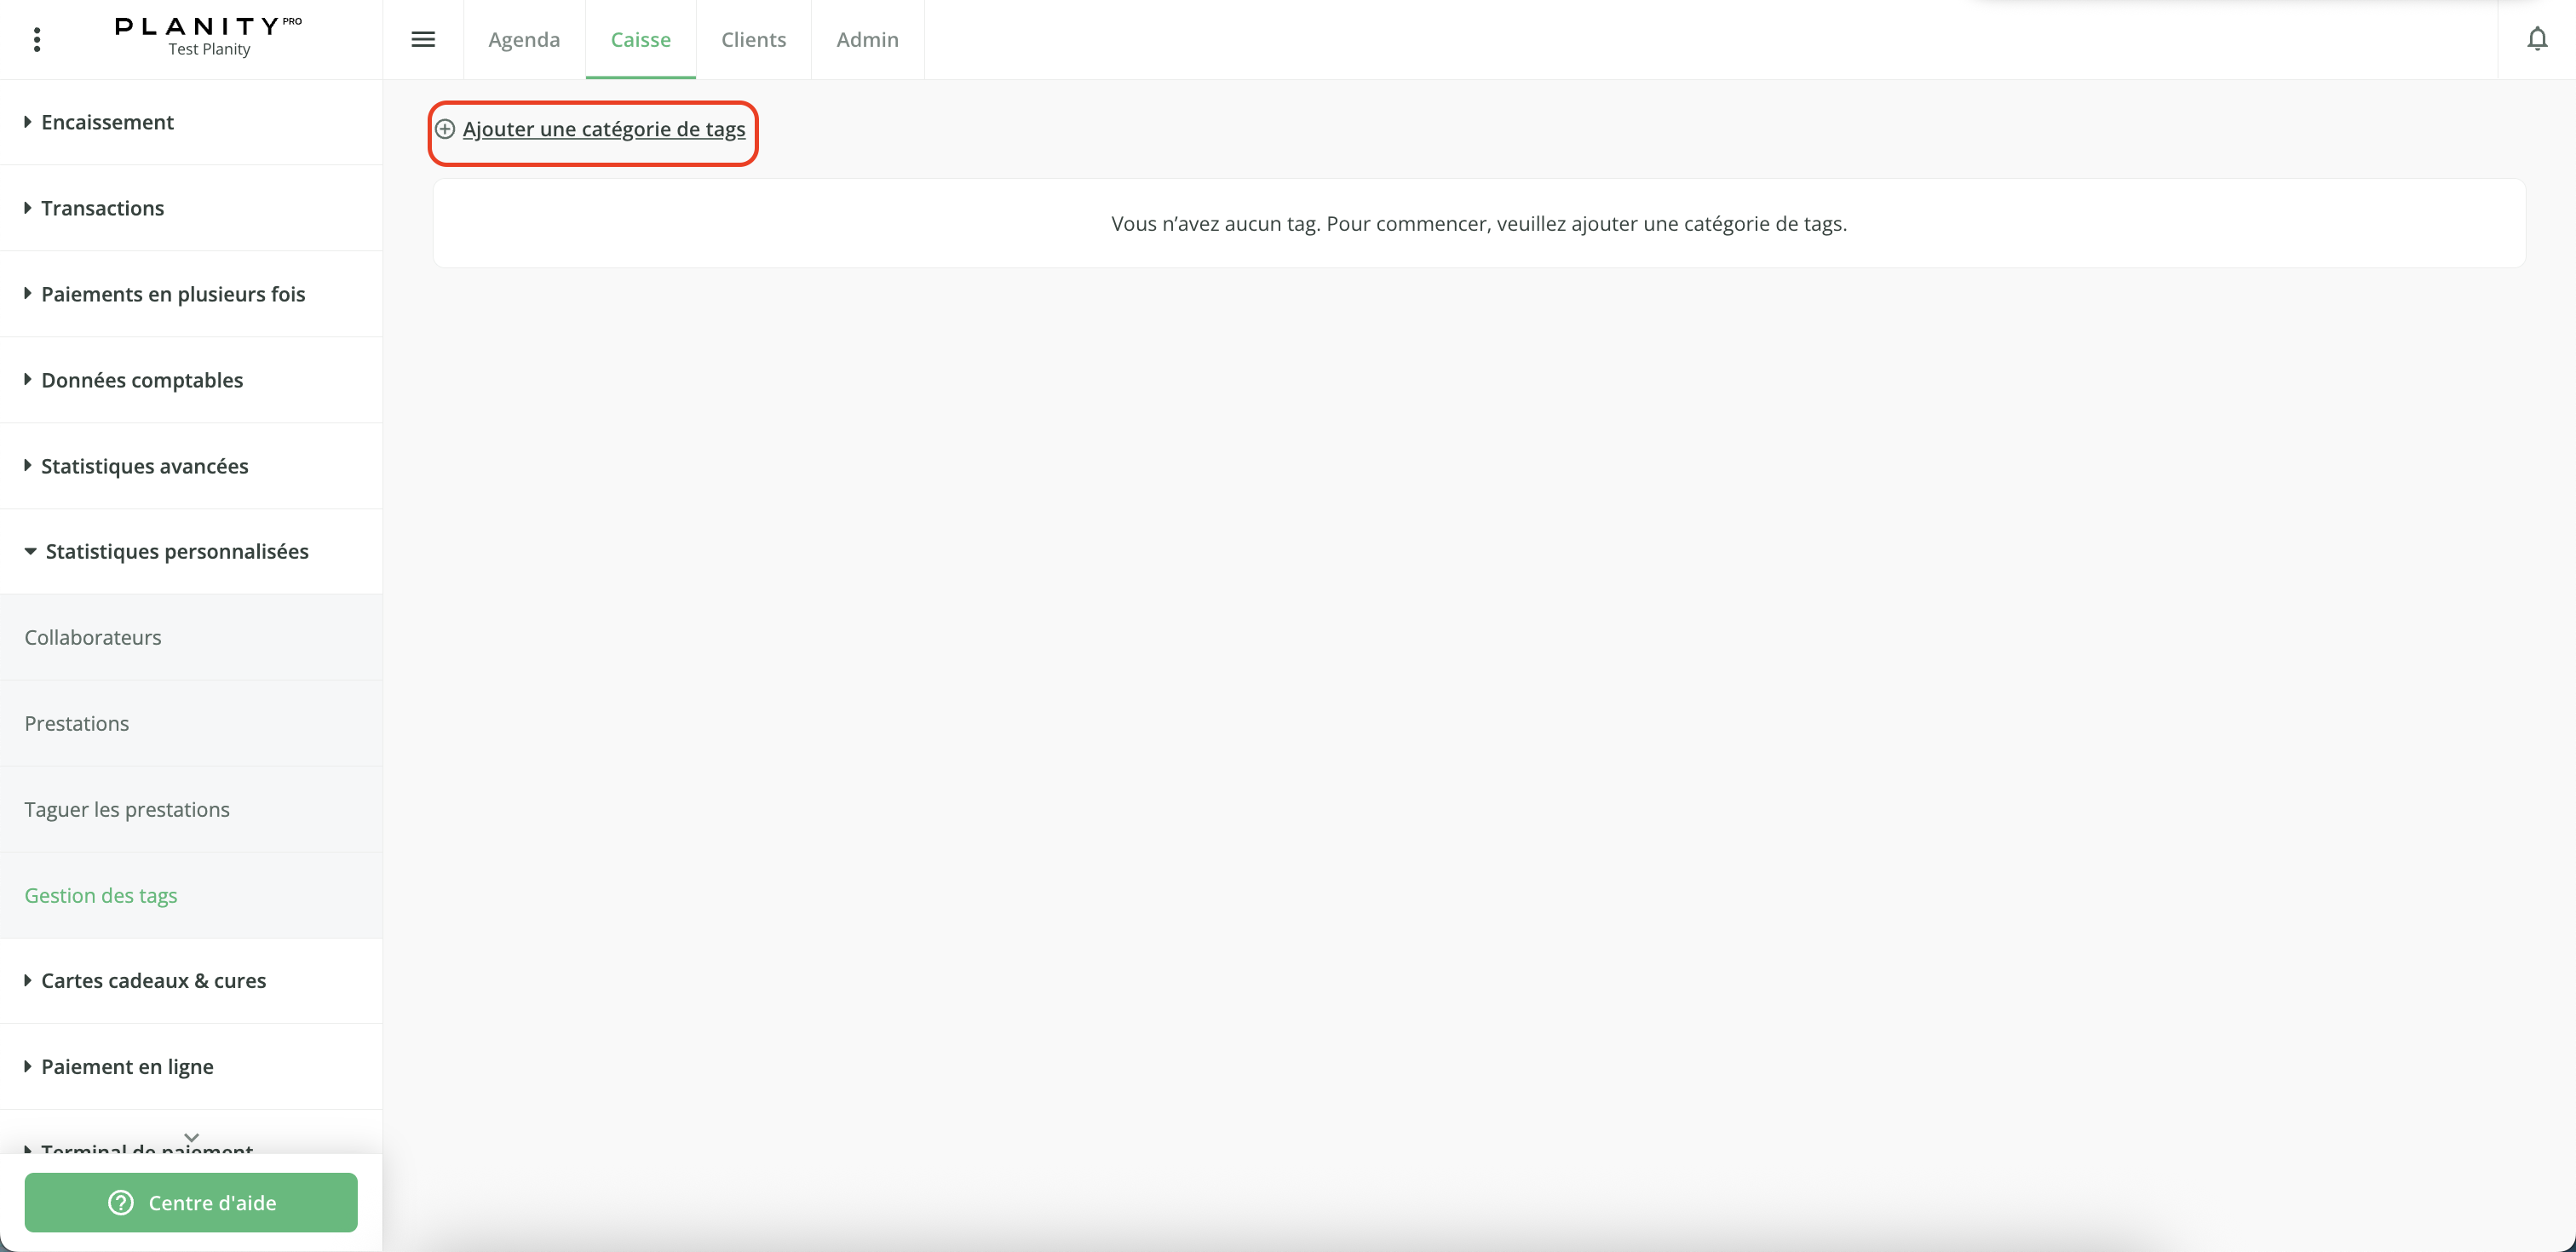
Task: Open the three-dot options menu
Action: 37,40
